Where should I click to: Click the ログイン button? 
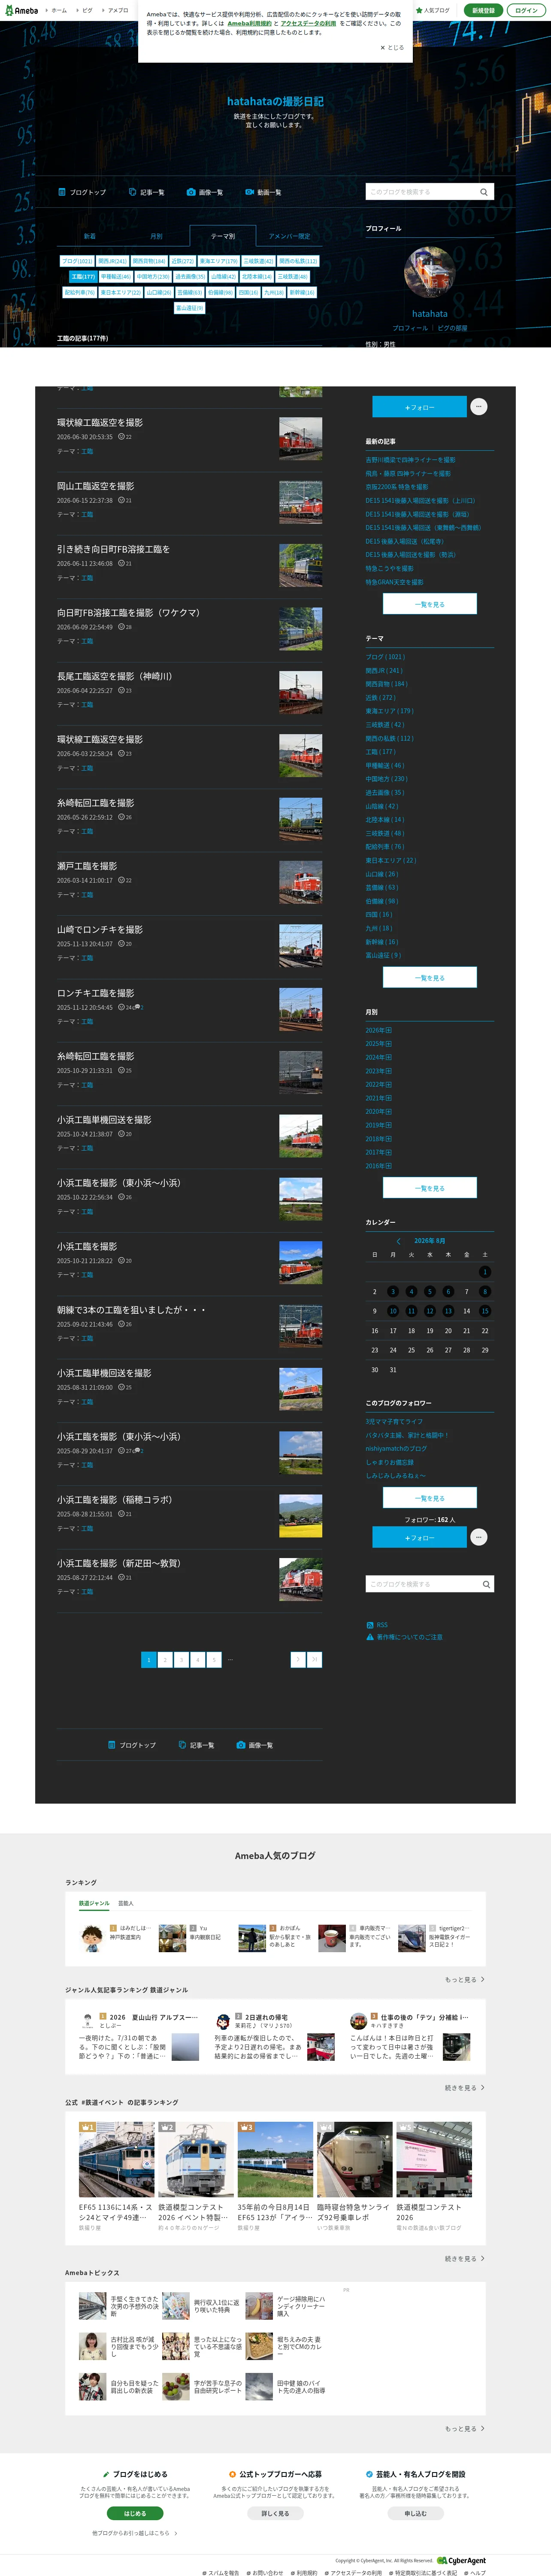526,10
